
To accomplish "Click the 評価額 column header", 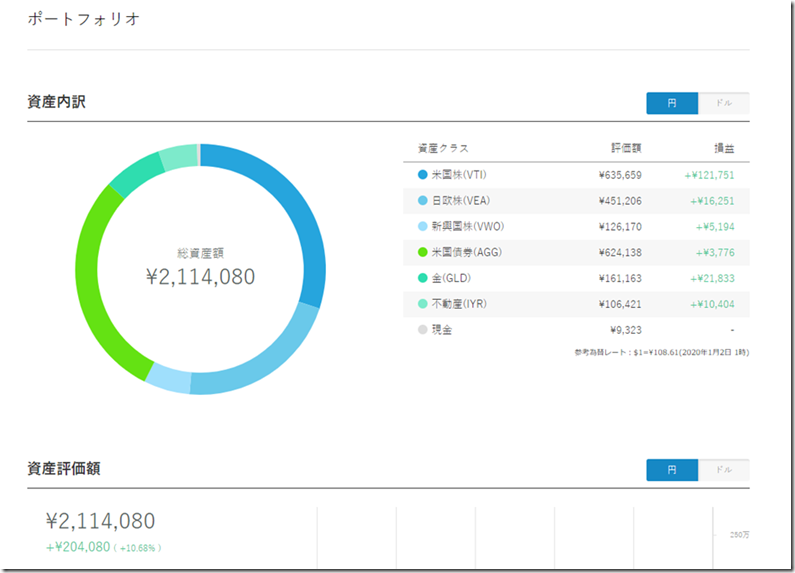I will tap(626, 148).
